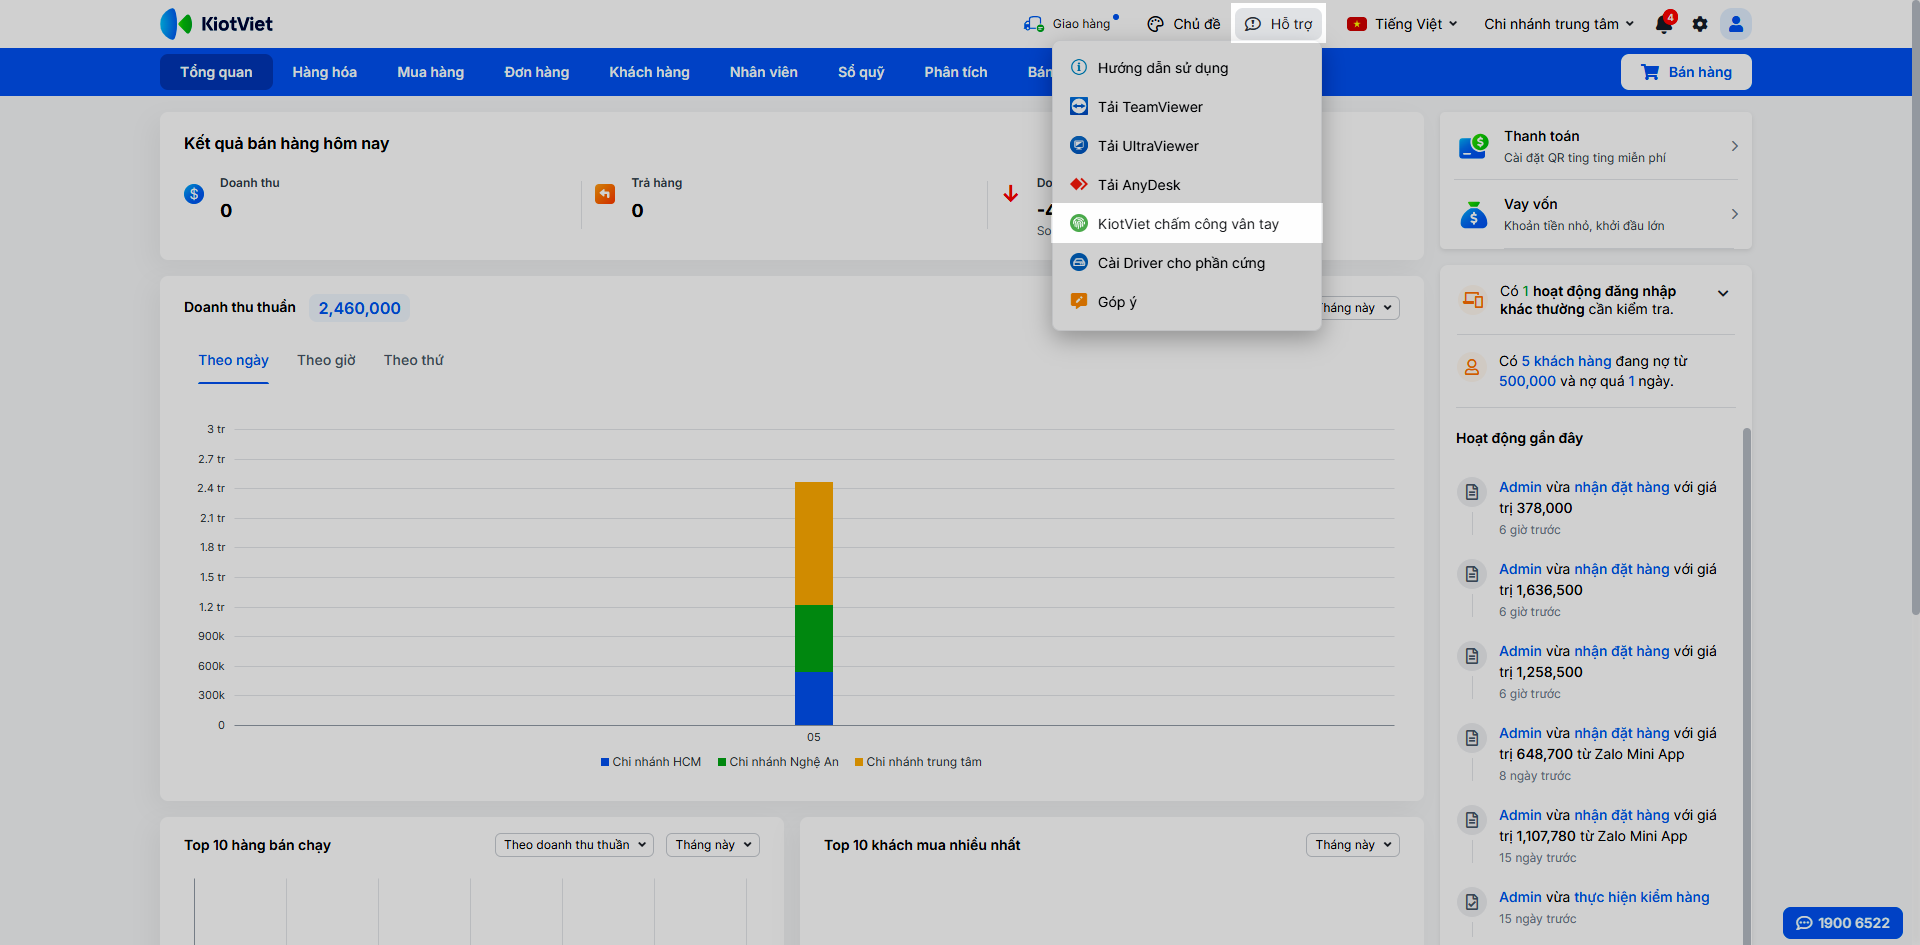Click the document icon beside 648,700 order

pyautogui.click(x=1472, y=738)
